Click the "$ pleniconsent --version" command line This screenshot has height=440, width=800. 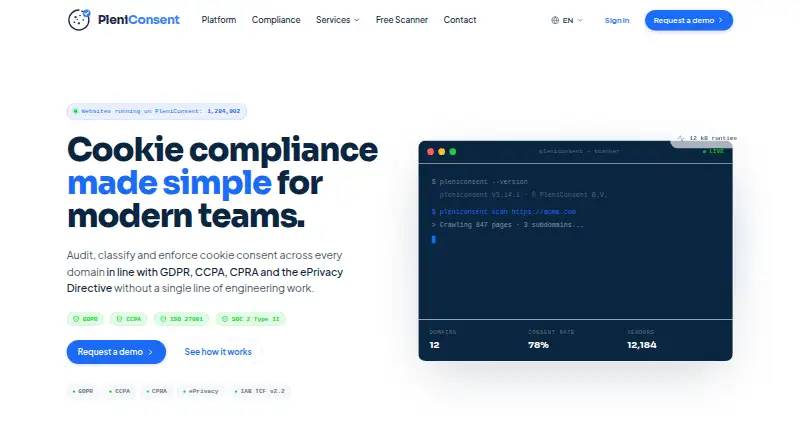click(480, 182)
